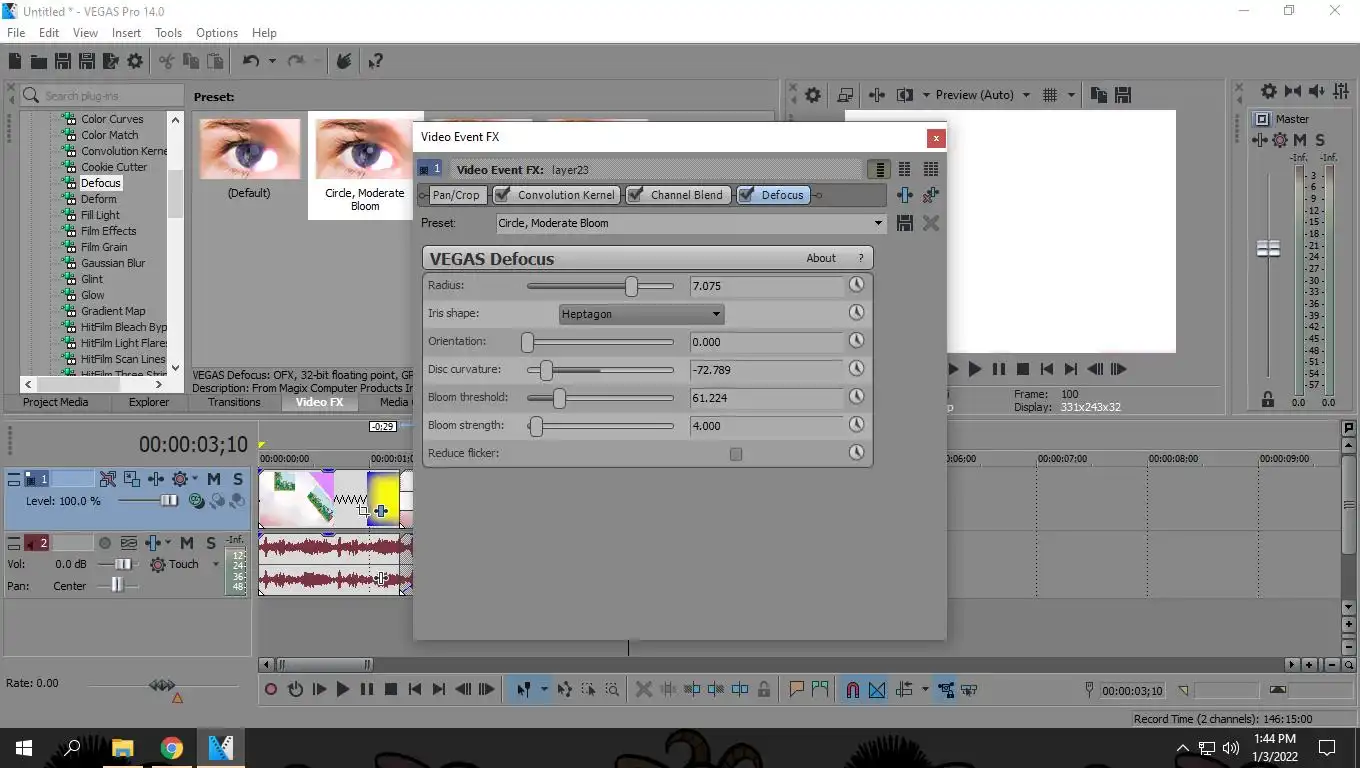This screenshot has width=1360, height=768.
Task: Click event Pan/Crop icon on video clip
Action: (362, 509)
